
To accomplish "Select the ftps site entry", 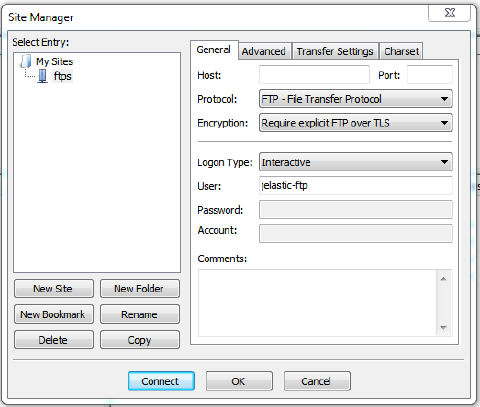I will pyautogui.click(x=62, y=76).
